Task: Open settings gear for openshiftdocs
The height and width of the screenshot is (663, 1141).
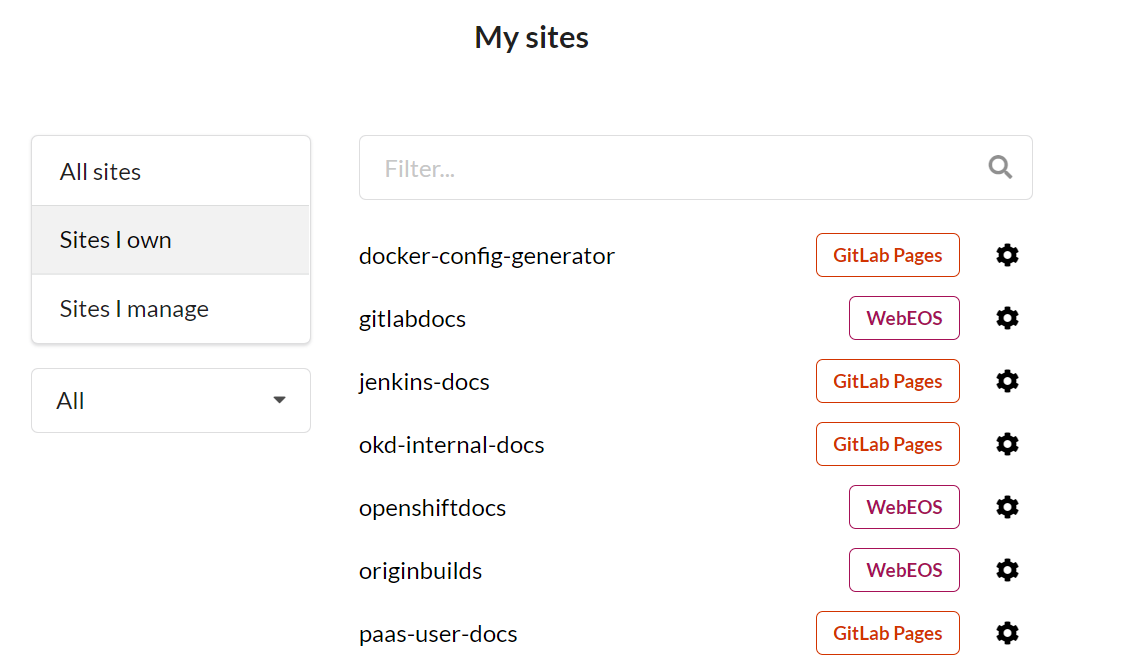Action: [1007, 507]
